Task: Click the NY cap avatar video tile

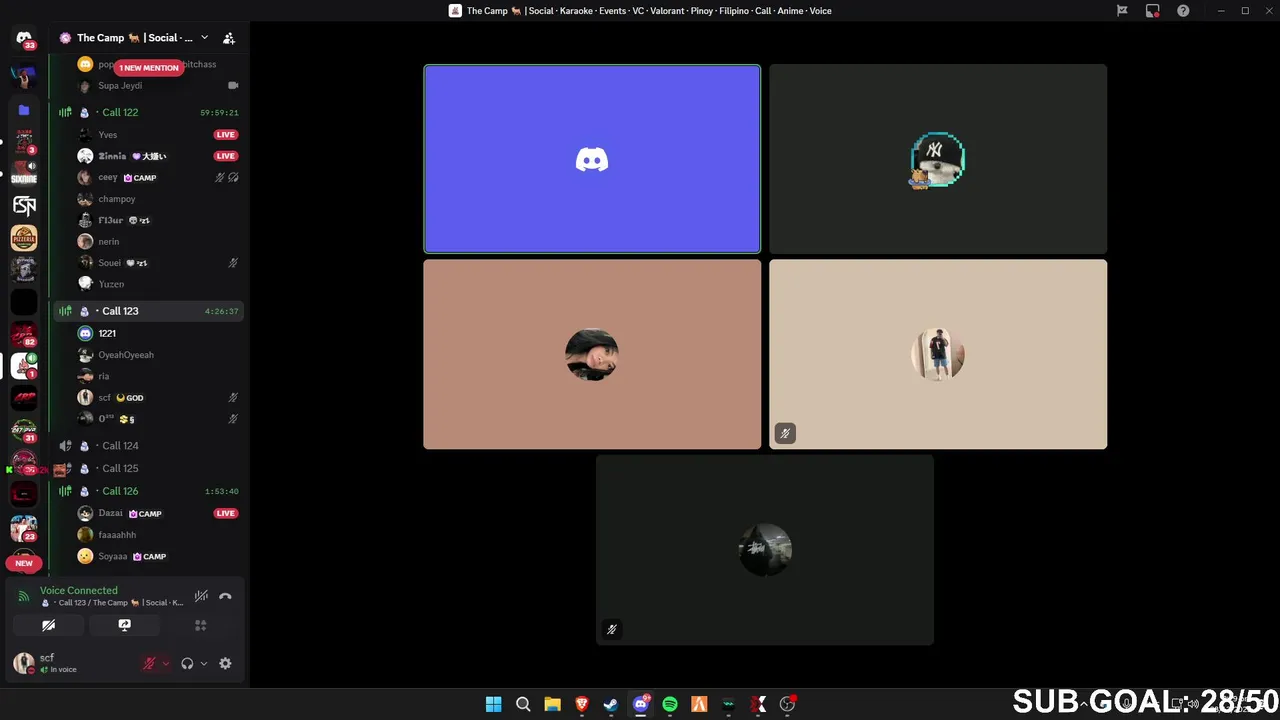Action: pyautogui.click(x=938, y=159)
